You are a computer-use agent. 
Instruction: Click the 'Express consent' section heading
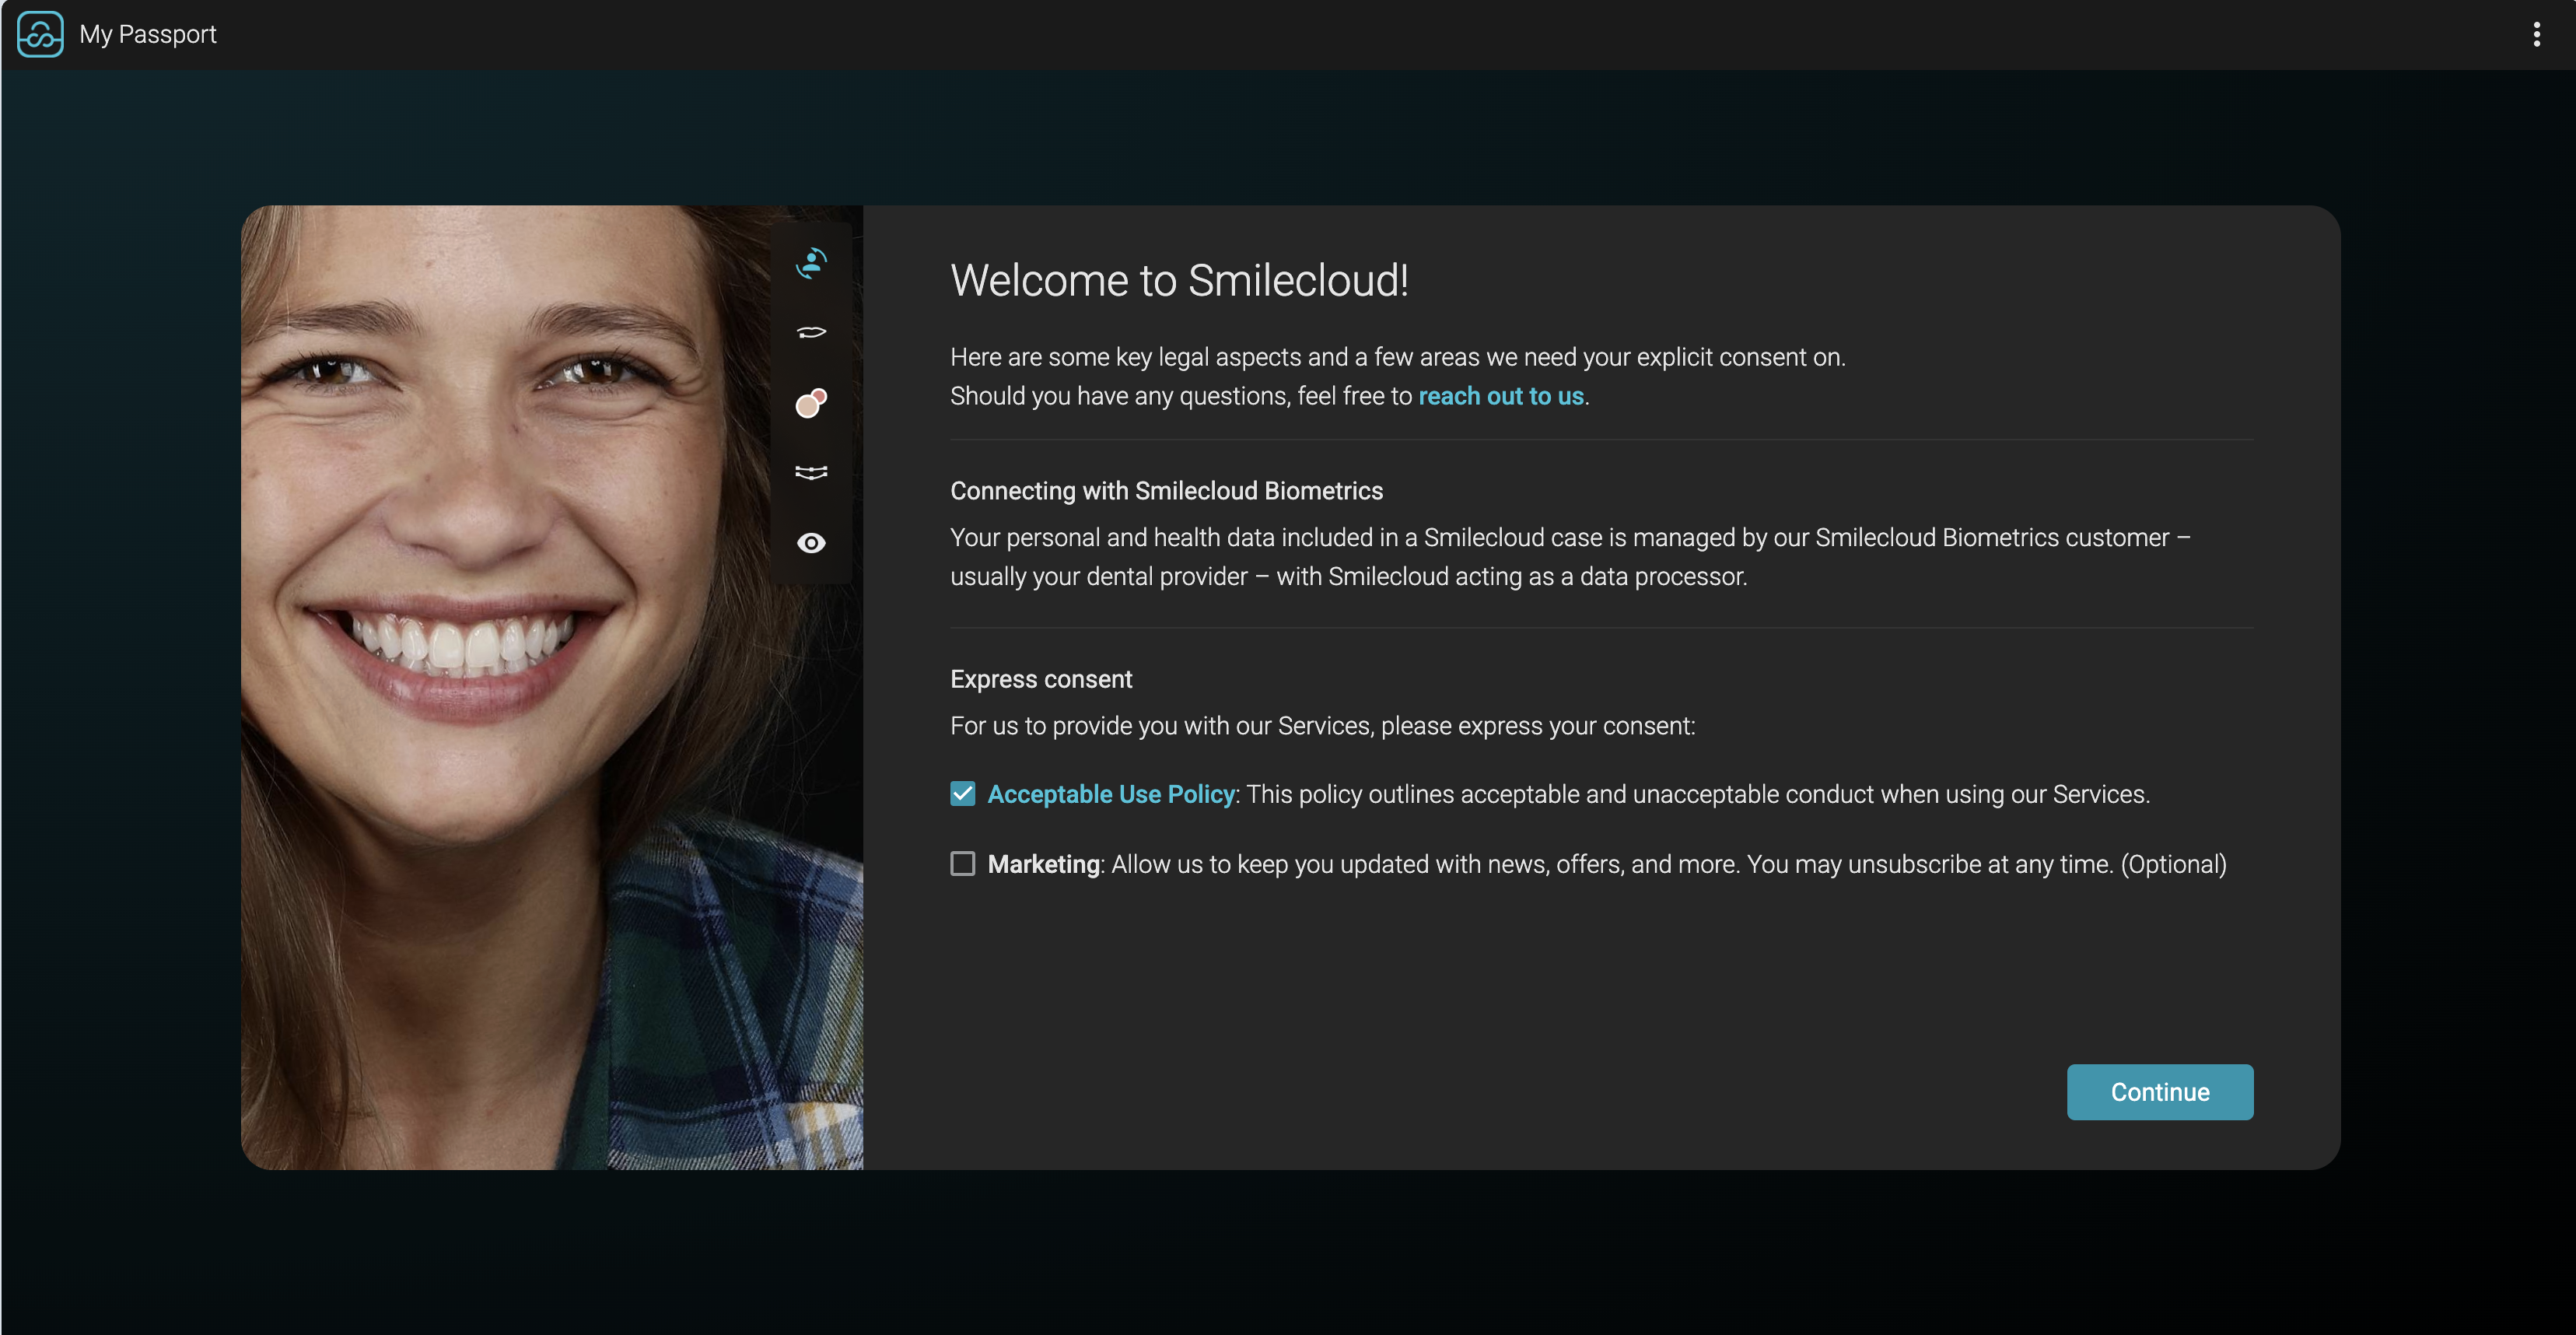point(1041,679)
